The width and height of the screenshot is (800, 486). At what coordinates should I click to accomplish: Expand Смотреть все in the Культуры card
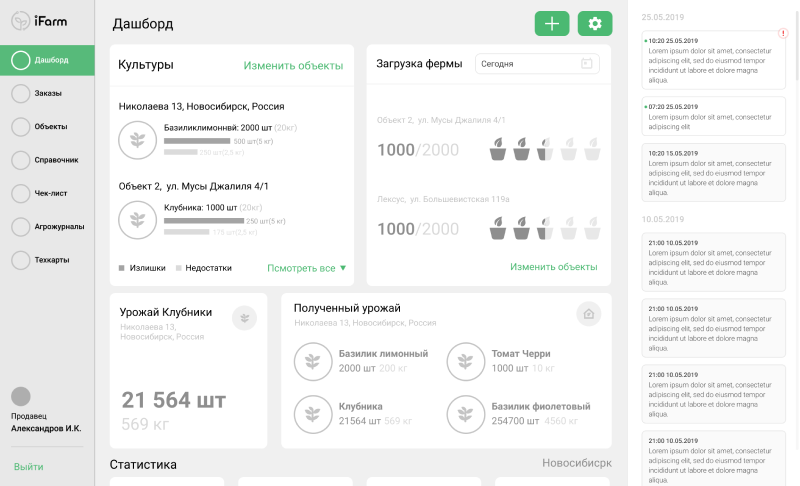tap(306, 268)
